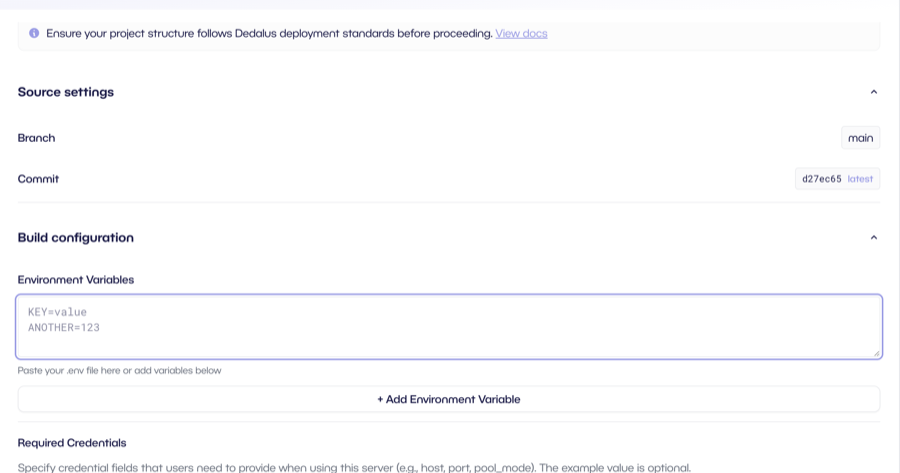Click the Required Credentials heading
The height and width of the screenshot is (473, 900).
(72, 443)
